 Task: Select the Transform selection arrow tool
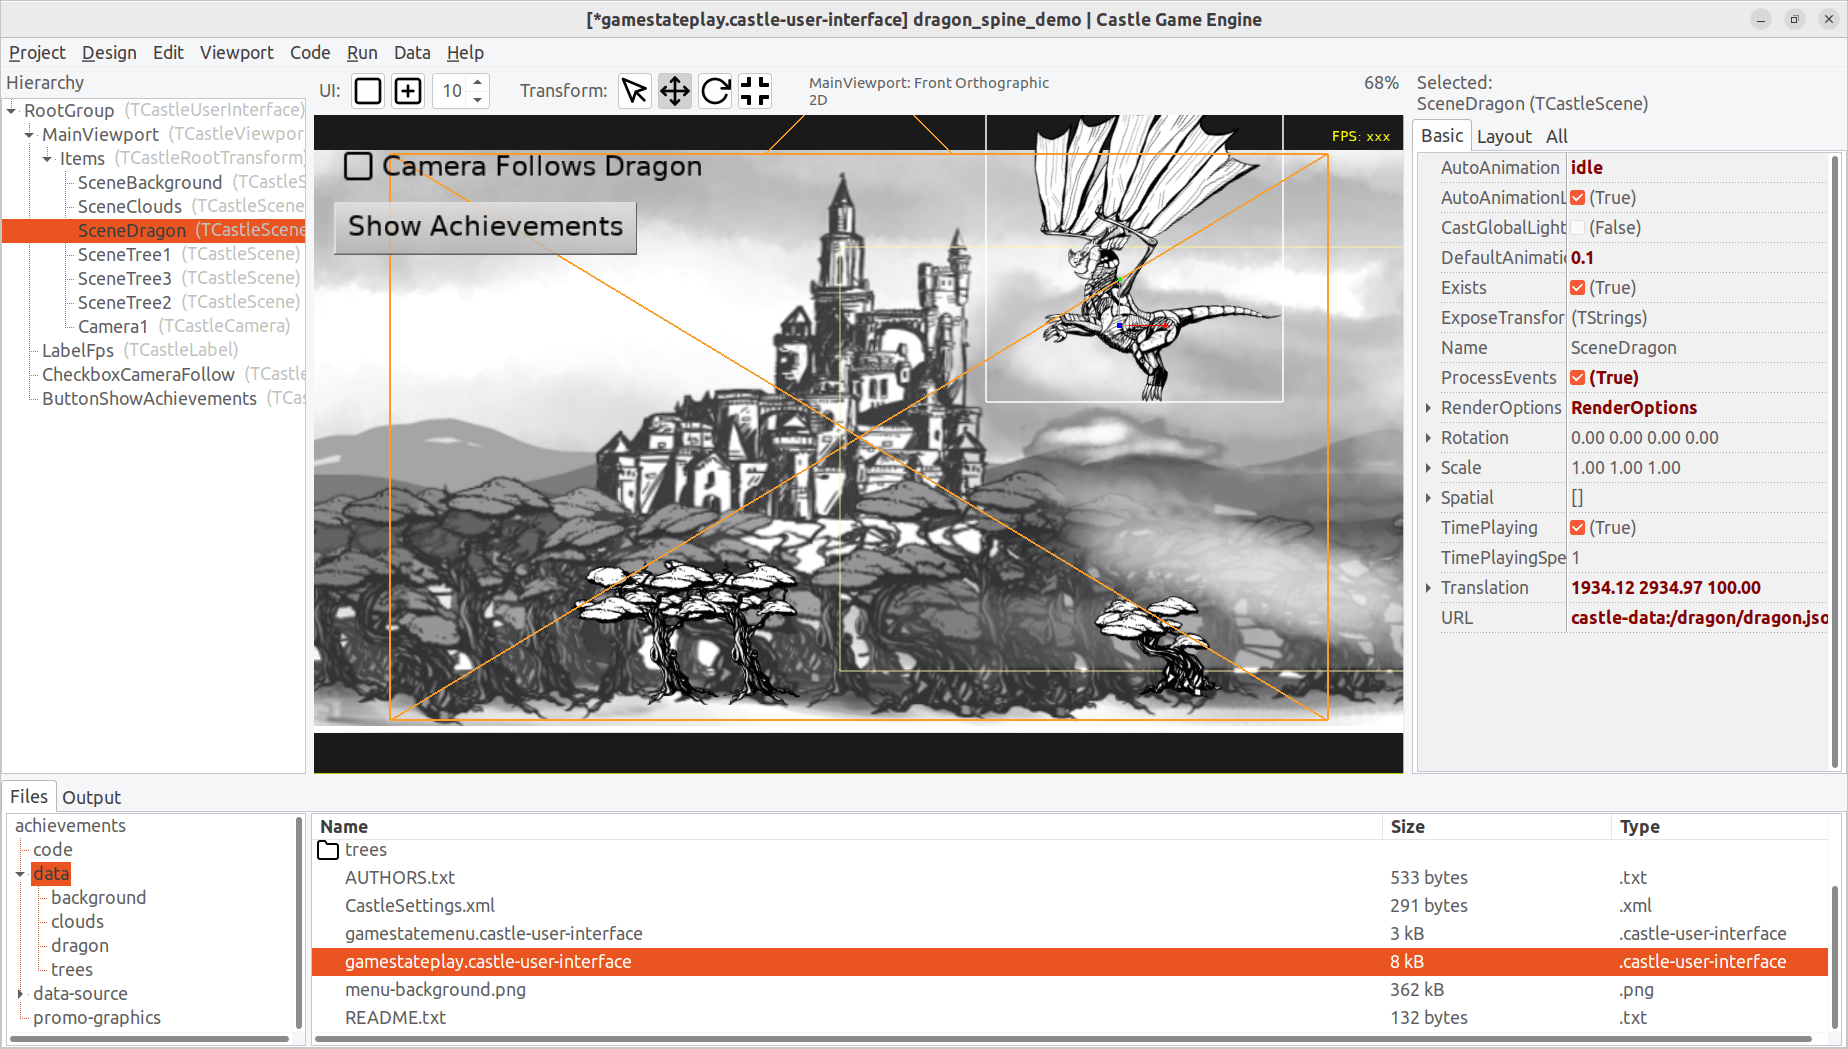(634, 91)
